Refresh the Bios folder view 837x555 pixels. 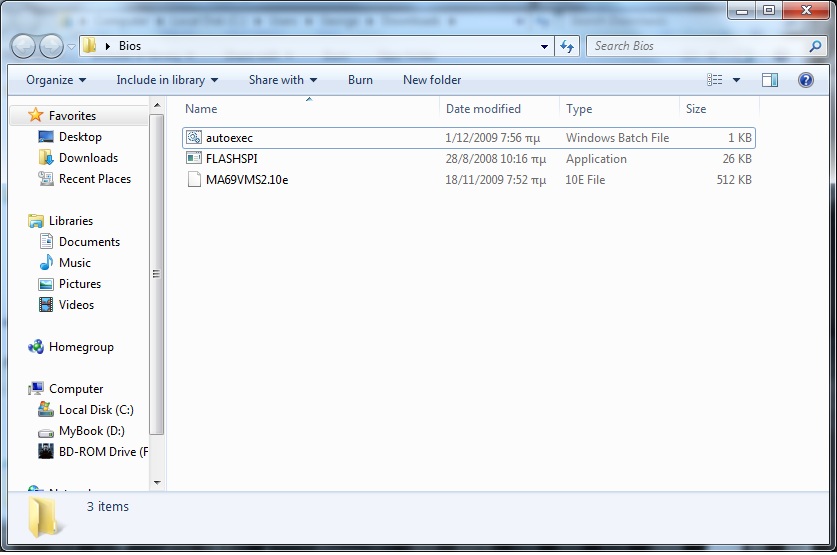[x=567, y=46]
